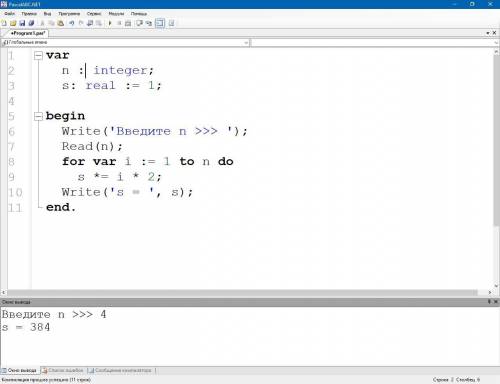Save the program with the floppy disk icon
The image size is (500, 384).
pyautogui.click(x=22, y=23)
